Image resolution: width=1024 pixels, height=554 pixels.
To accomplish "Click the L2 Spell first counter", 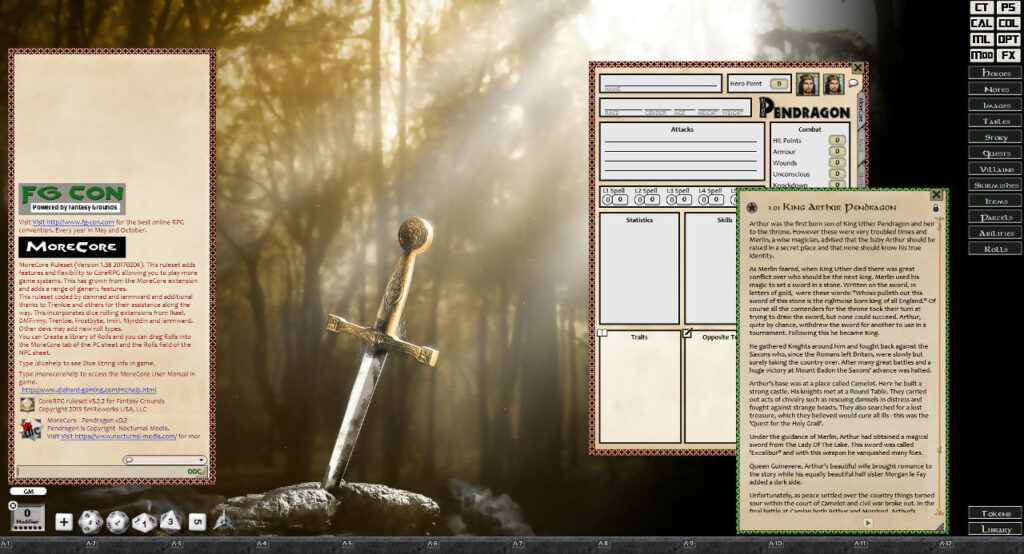I will [x=639, y=199].
